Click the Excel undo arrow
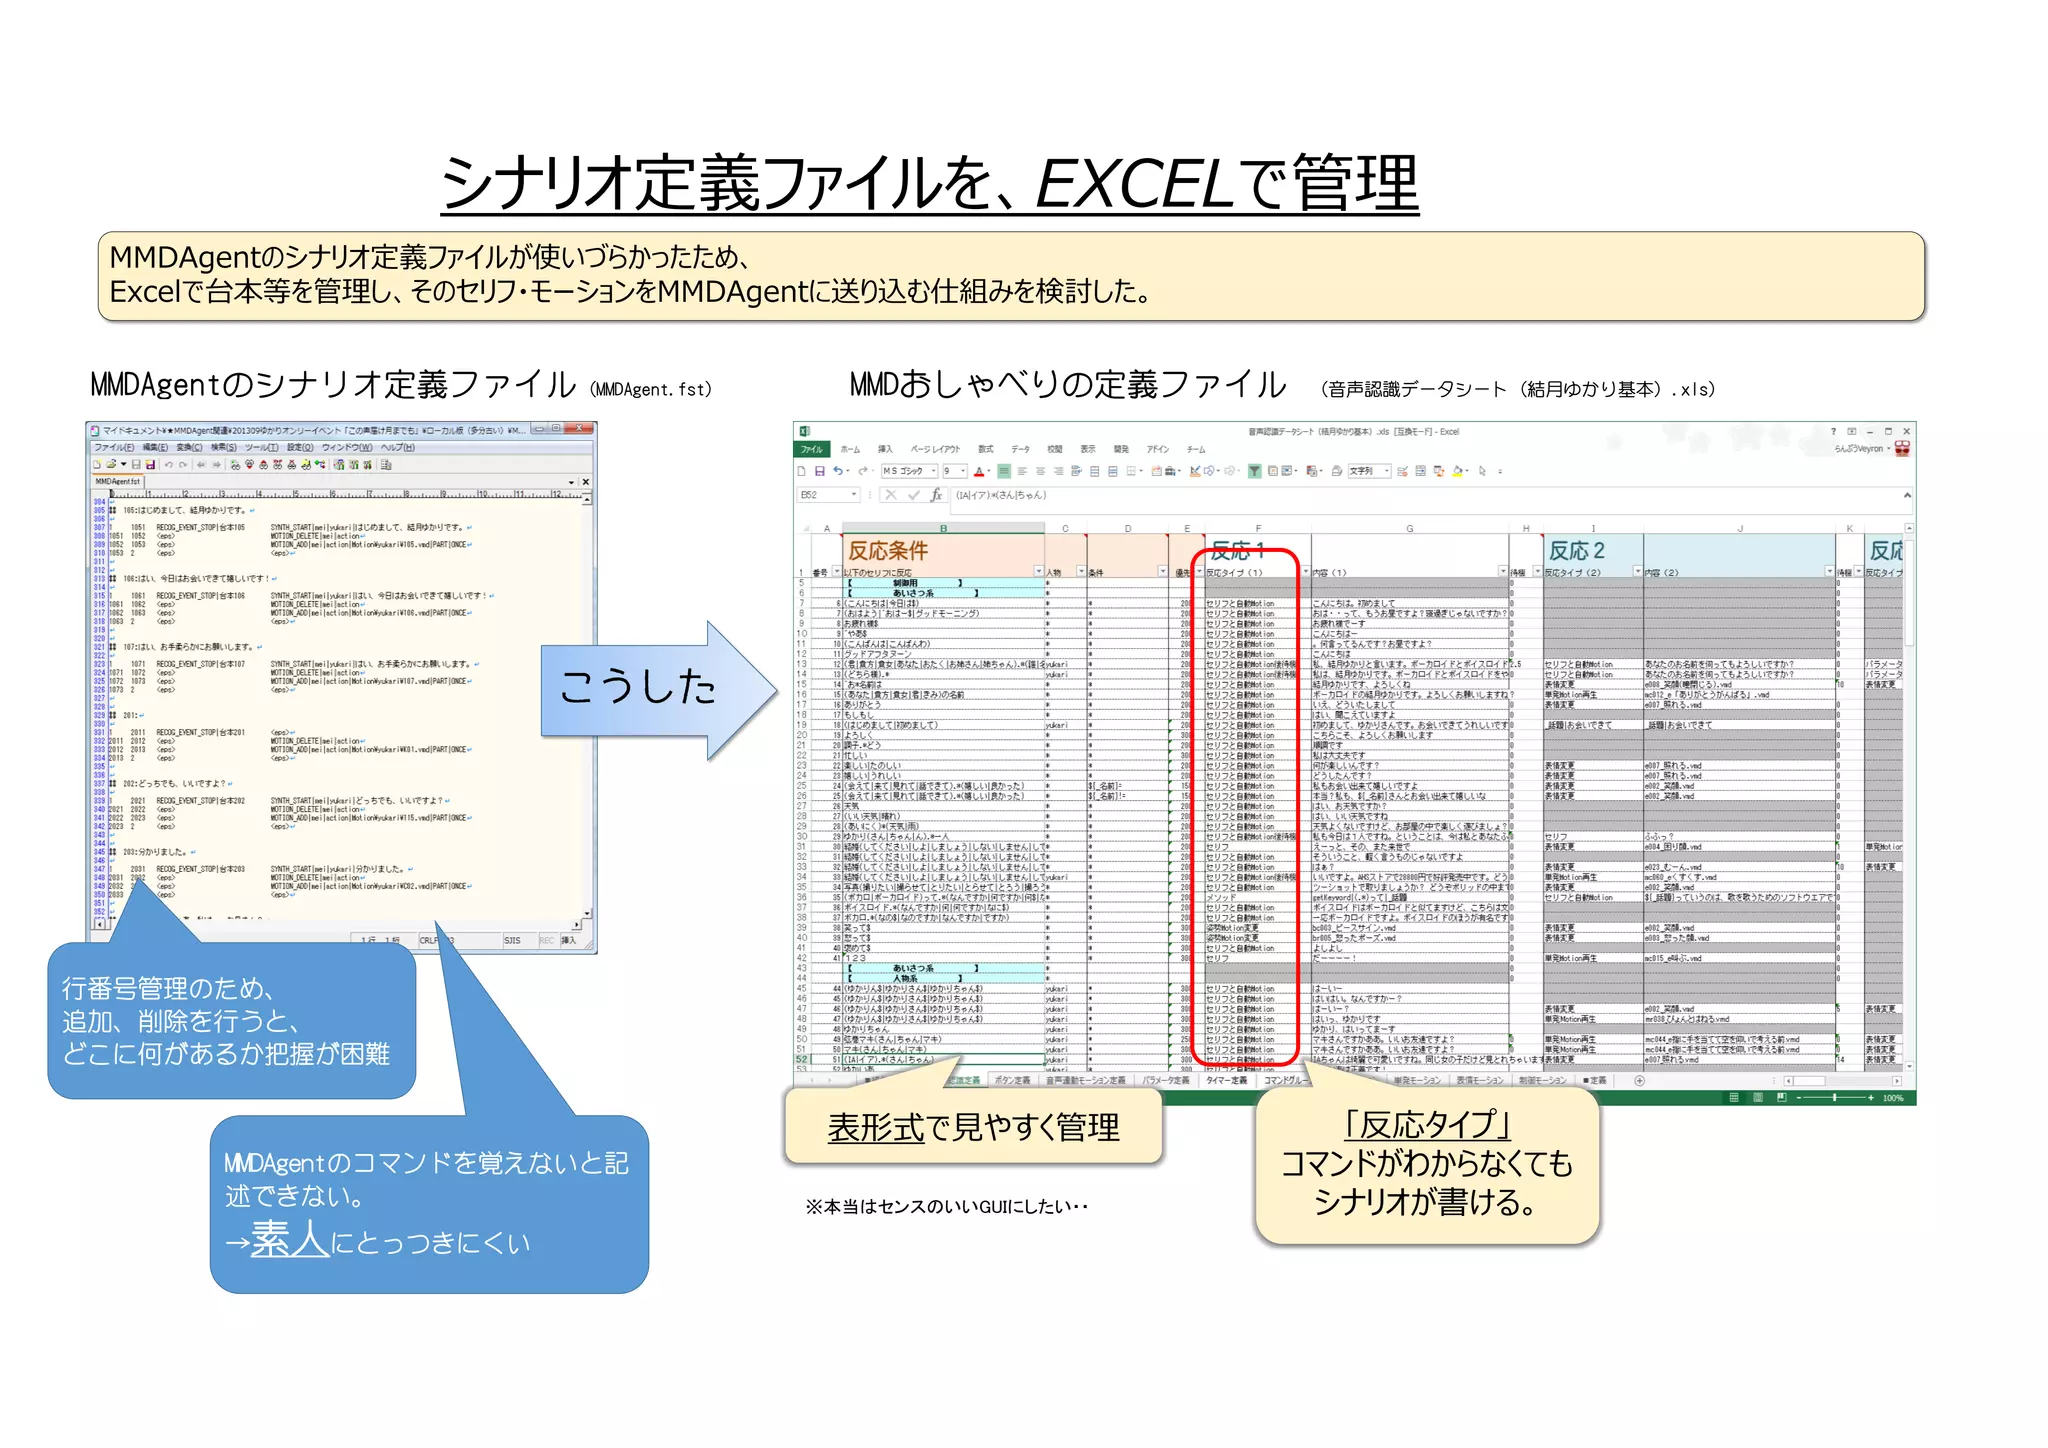The height and width of the screenshot is (1448, 2048). point(838,471)
